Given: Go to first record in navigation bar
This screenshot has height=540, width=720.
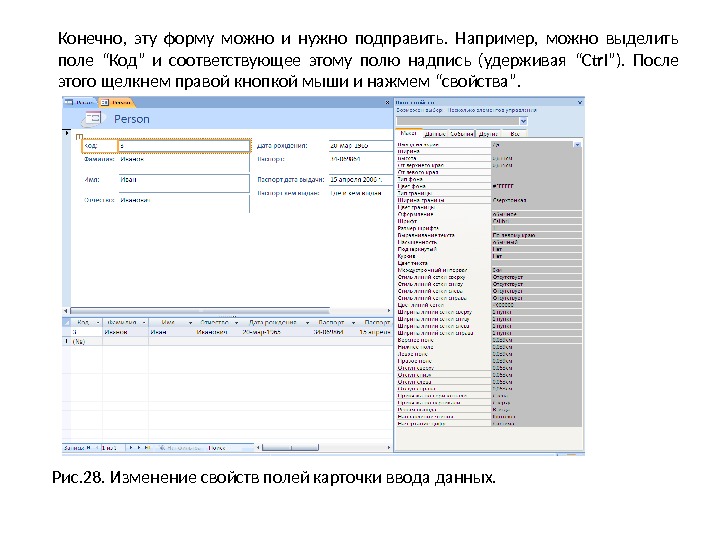Looking at the screenshot, I should pos(89,447).
